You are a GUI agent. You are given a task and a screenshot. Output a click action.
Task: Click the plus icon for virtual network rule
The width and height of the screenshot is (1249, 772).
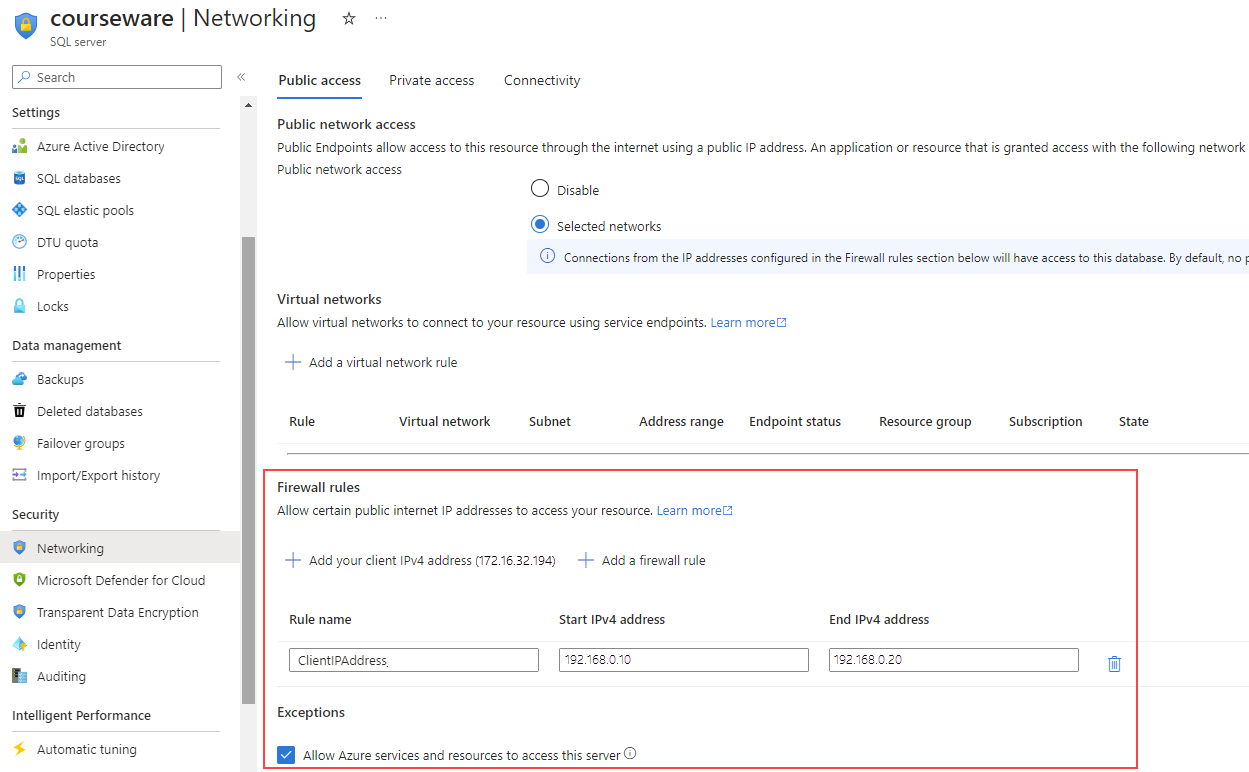point(293,362)
